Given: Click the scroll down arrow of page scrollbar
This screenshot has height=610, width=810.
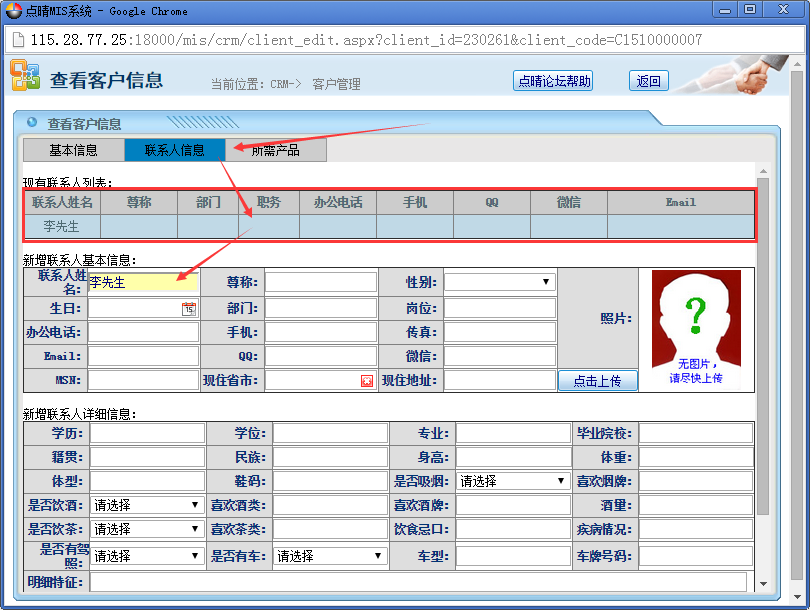Looking at the screenshot, I should pyautogui.click(x=763, y=584).
